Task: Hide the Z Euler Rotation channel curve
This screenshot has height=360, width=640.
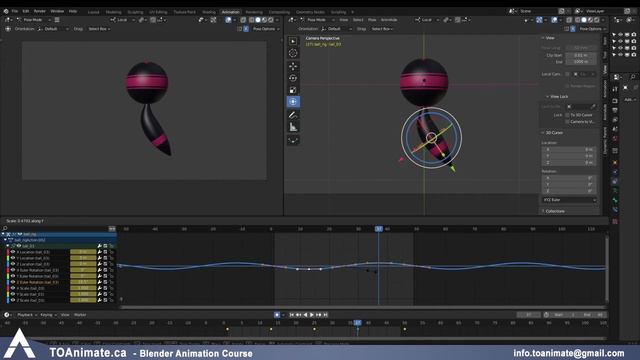Action: pyautogui.click(x=13, y=282)
